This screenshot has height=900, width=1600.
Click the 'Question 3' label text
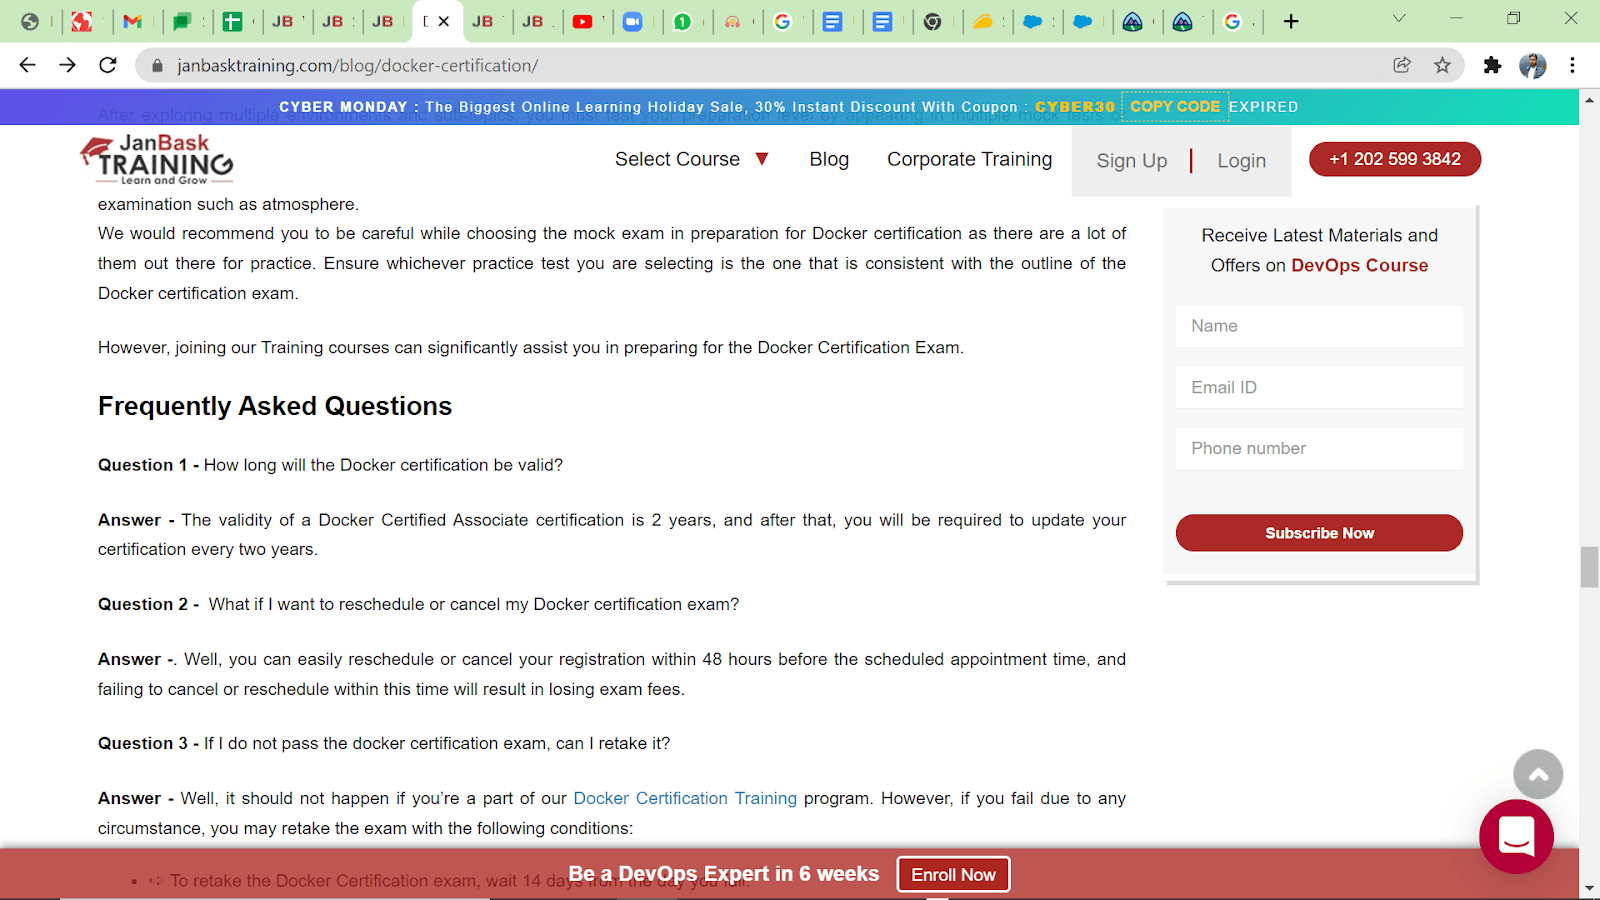(143, 743)
